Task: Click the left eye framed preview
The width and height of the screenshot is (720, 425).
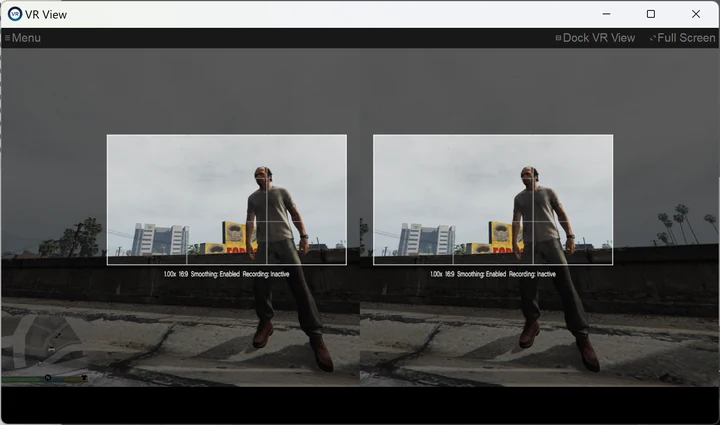Action: pyautogui.click(x=227, y=200)
